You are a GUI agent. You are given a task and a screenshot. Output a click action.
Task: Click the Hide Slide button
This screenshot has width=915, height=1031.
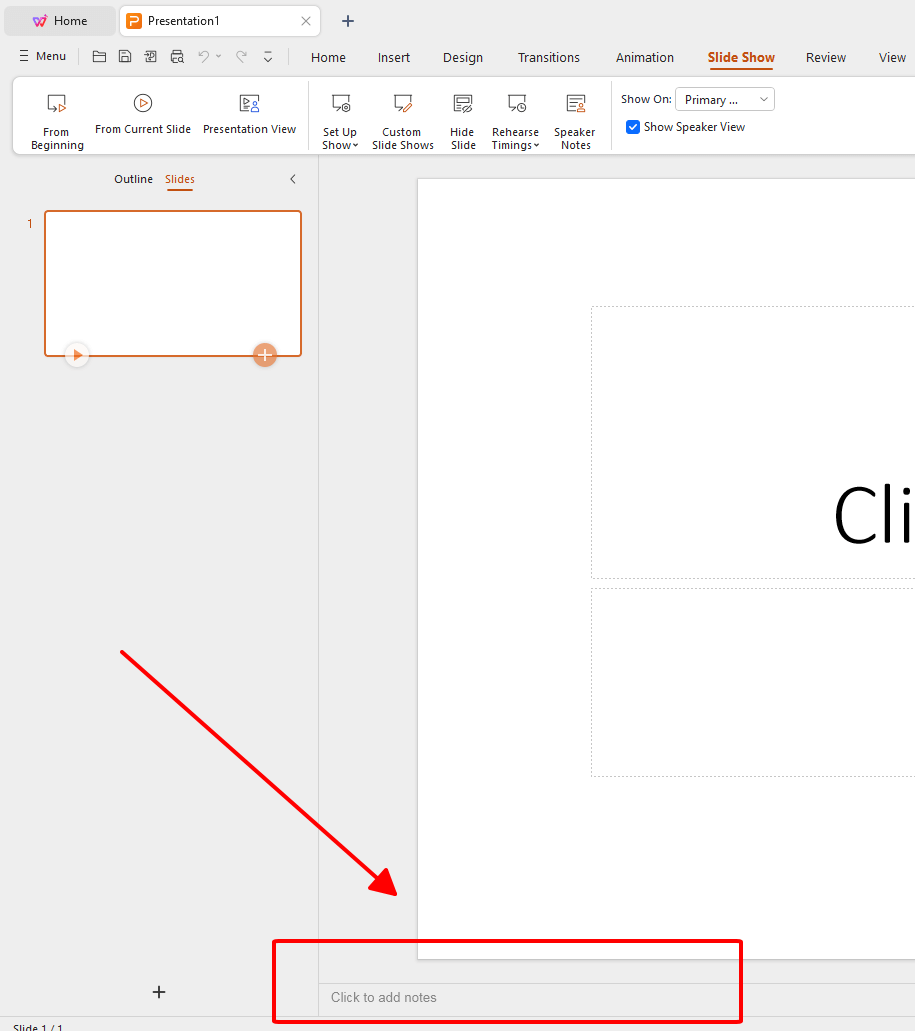(463, 122)
